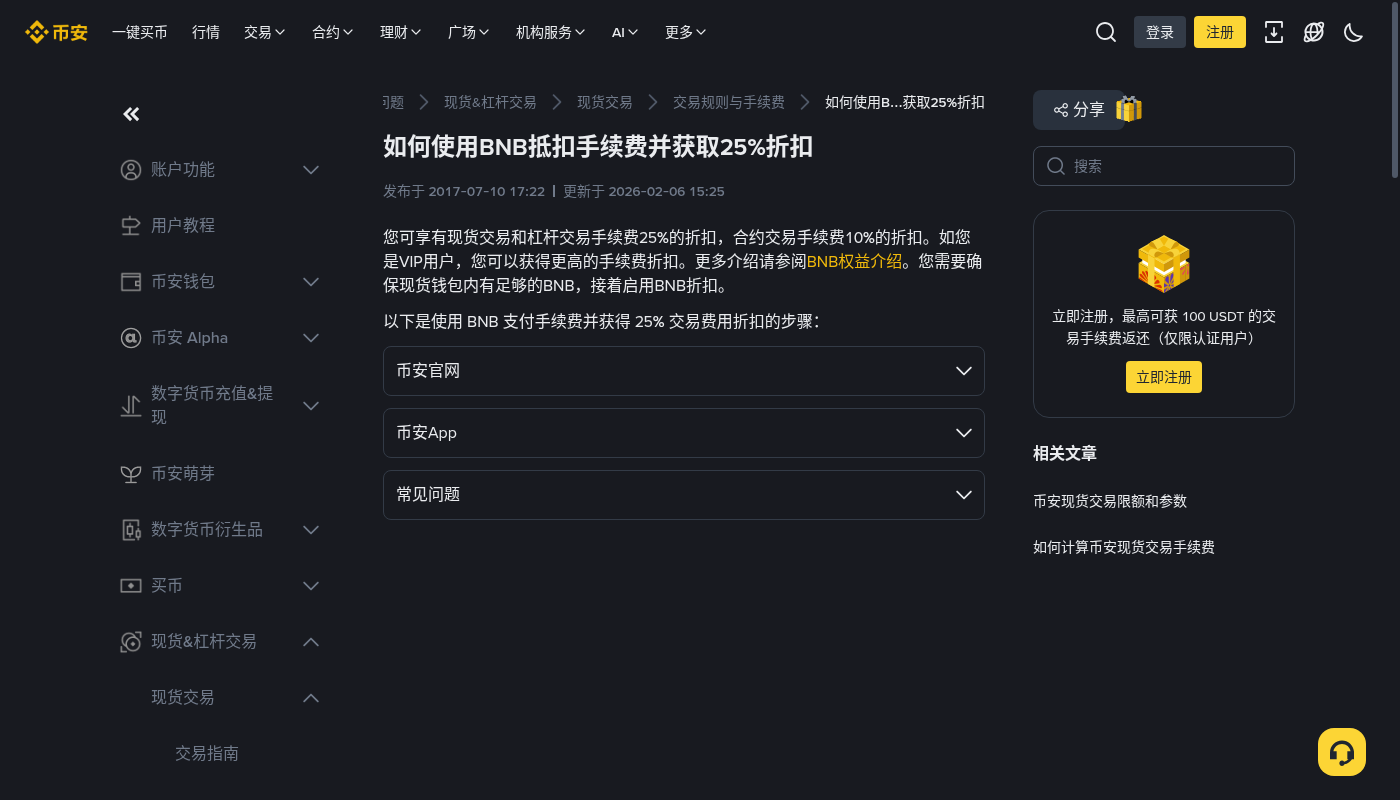Image resolution: width=1400 pixels, height=800 pixels.
Task: Select 交易指南 in sidebar
Action: (207, 754)
